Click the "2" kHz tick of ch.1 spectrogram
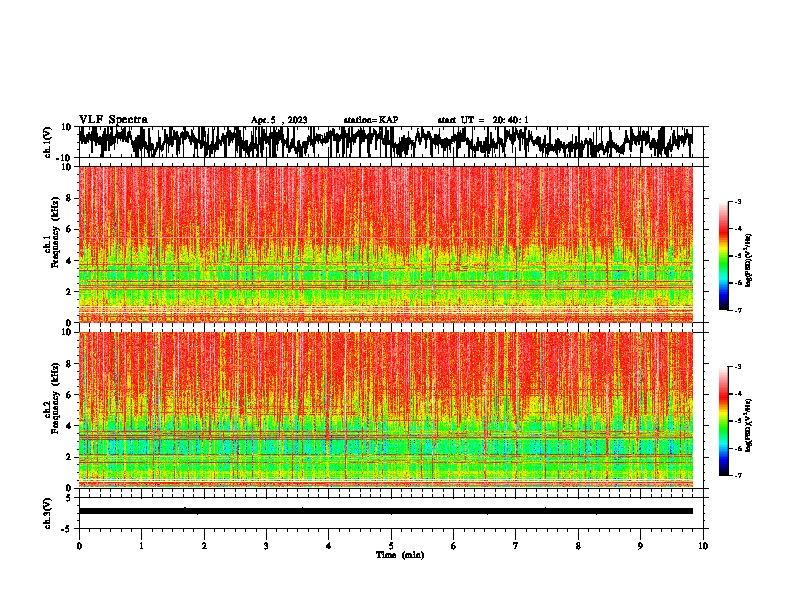Screen dimensions: 792x612 point(69,291)
